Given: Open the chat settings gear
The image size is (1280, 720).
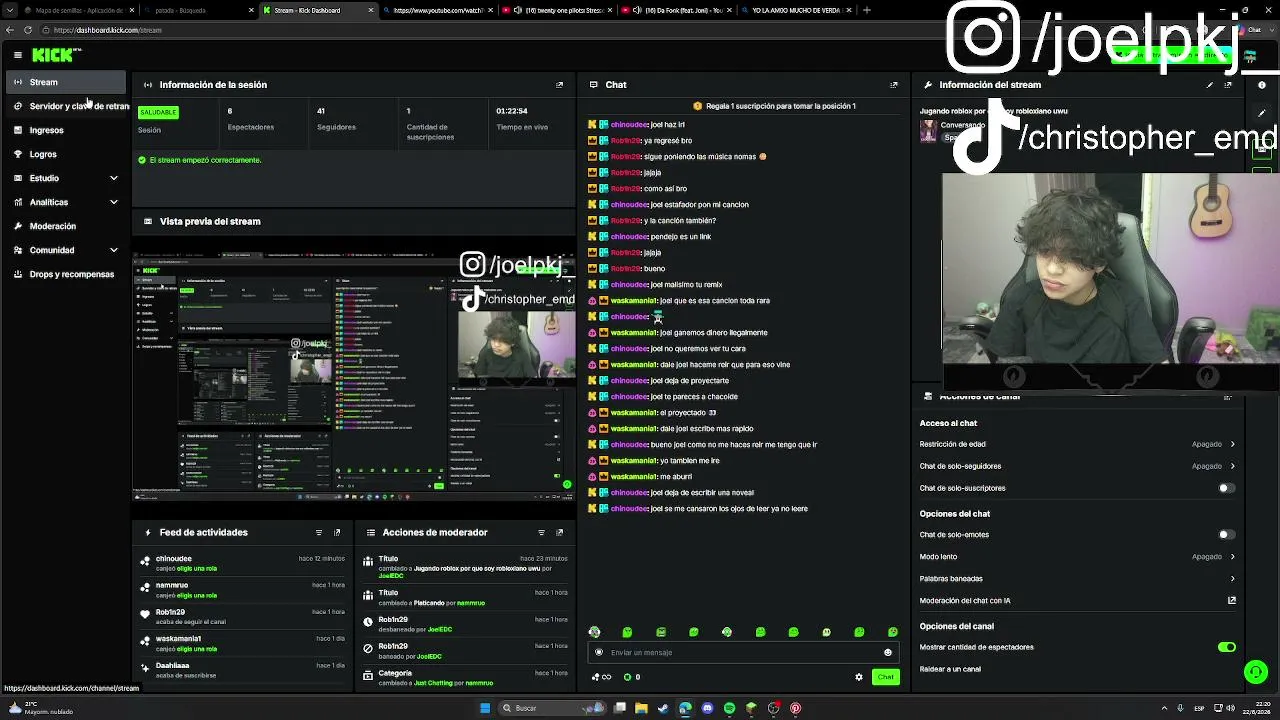Looking at the screenshot, I should [858, 677].
